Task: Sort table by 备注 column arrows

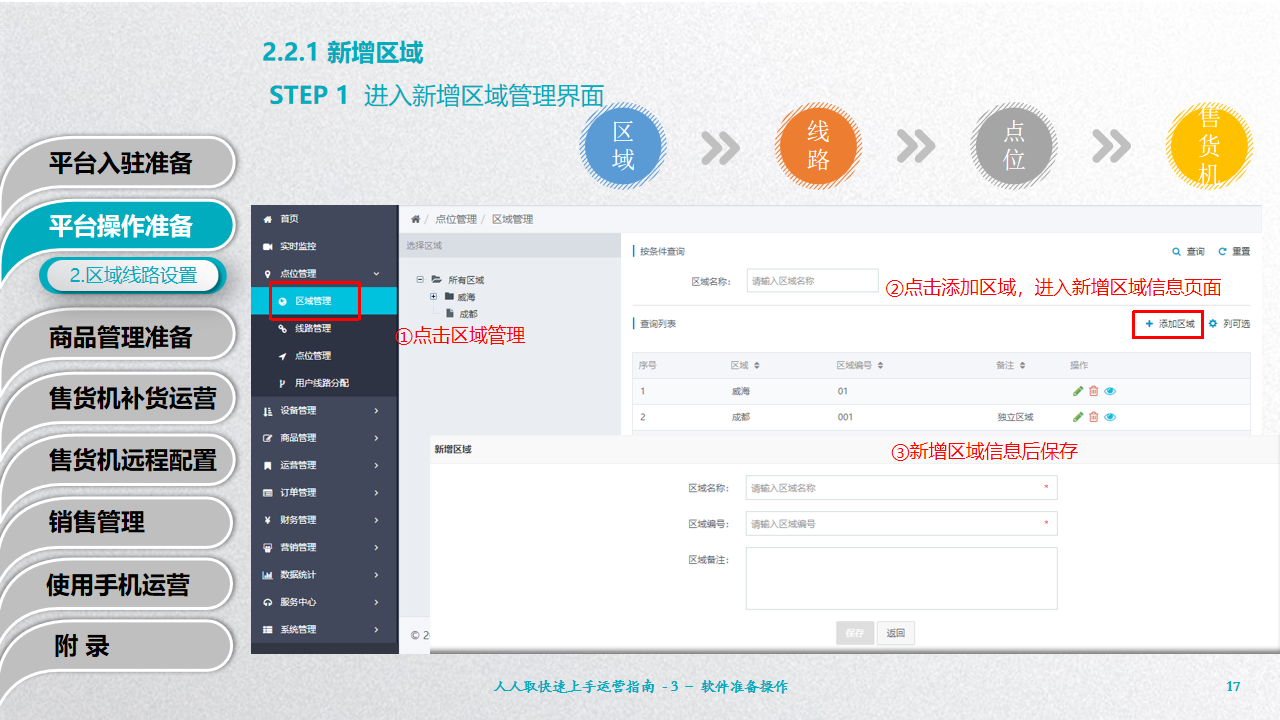Action: click(1022, 365)
